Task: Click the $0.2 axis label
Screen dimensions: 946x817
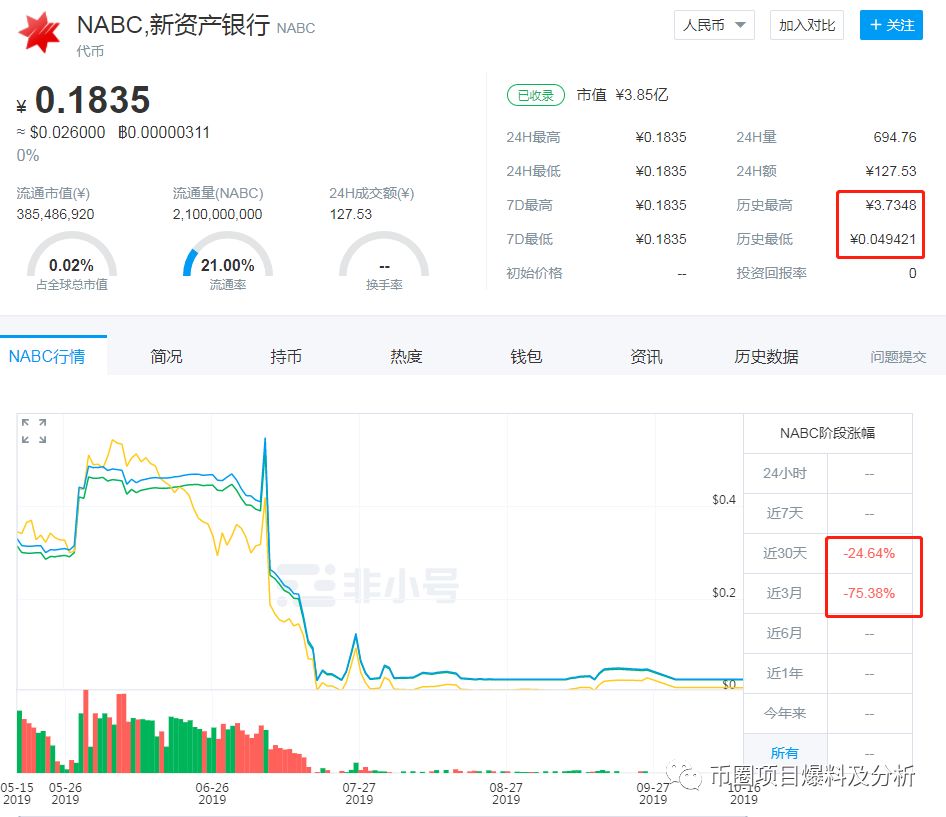Action: [723, 593]
